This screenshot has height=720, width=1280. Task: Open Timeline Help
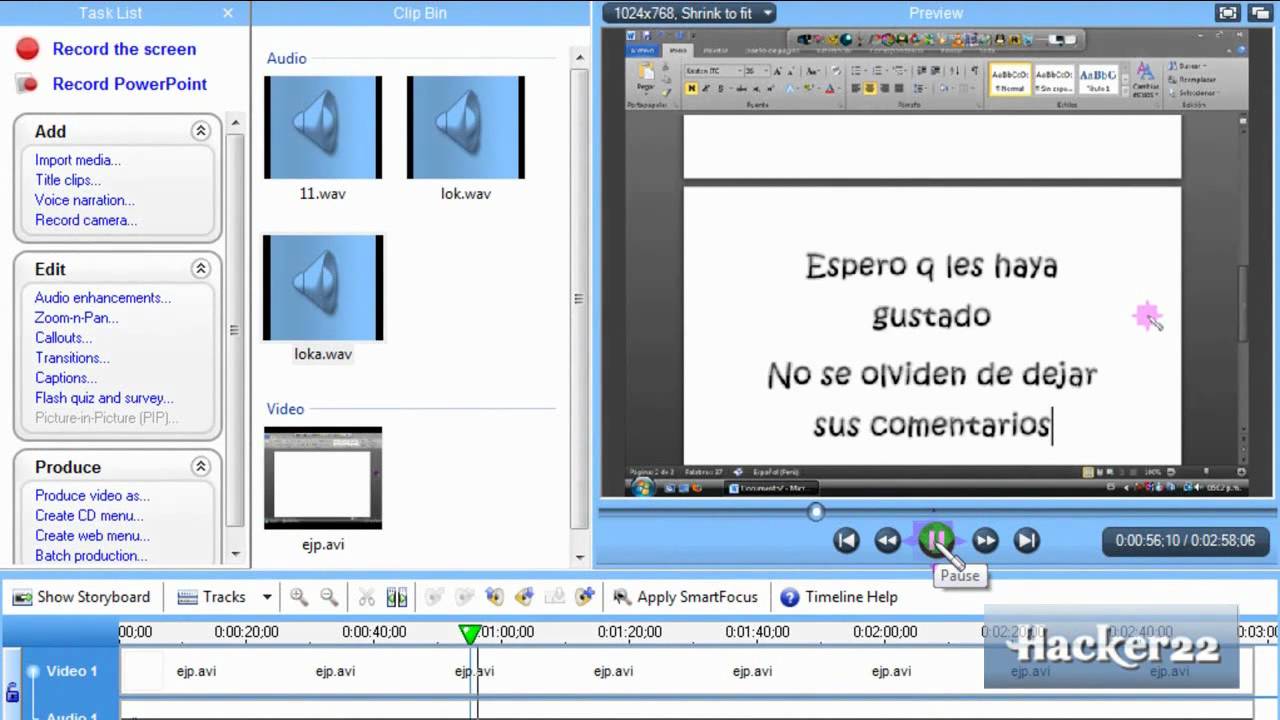point(839,597)
